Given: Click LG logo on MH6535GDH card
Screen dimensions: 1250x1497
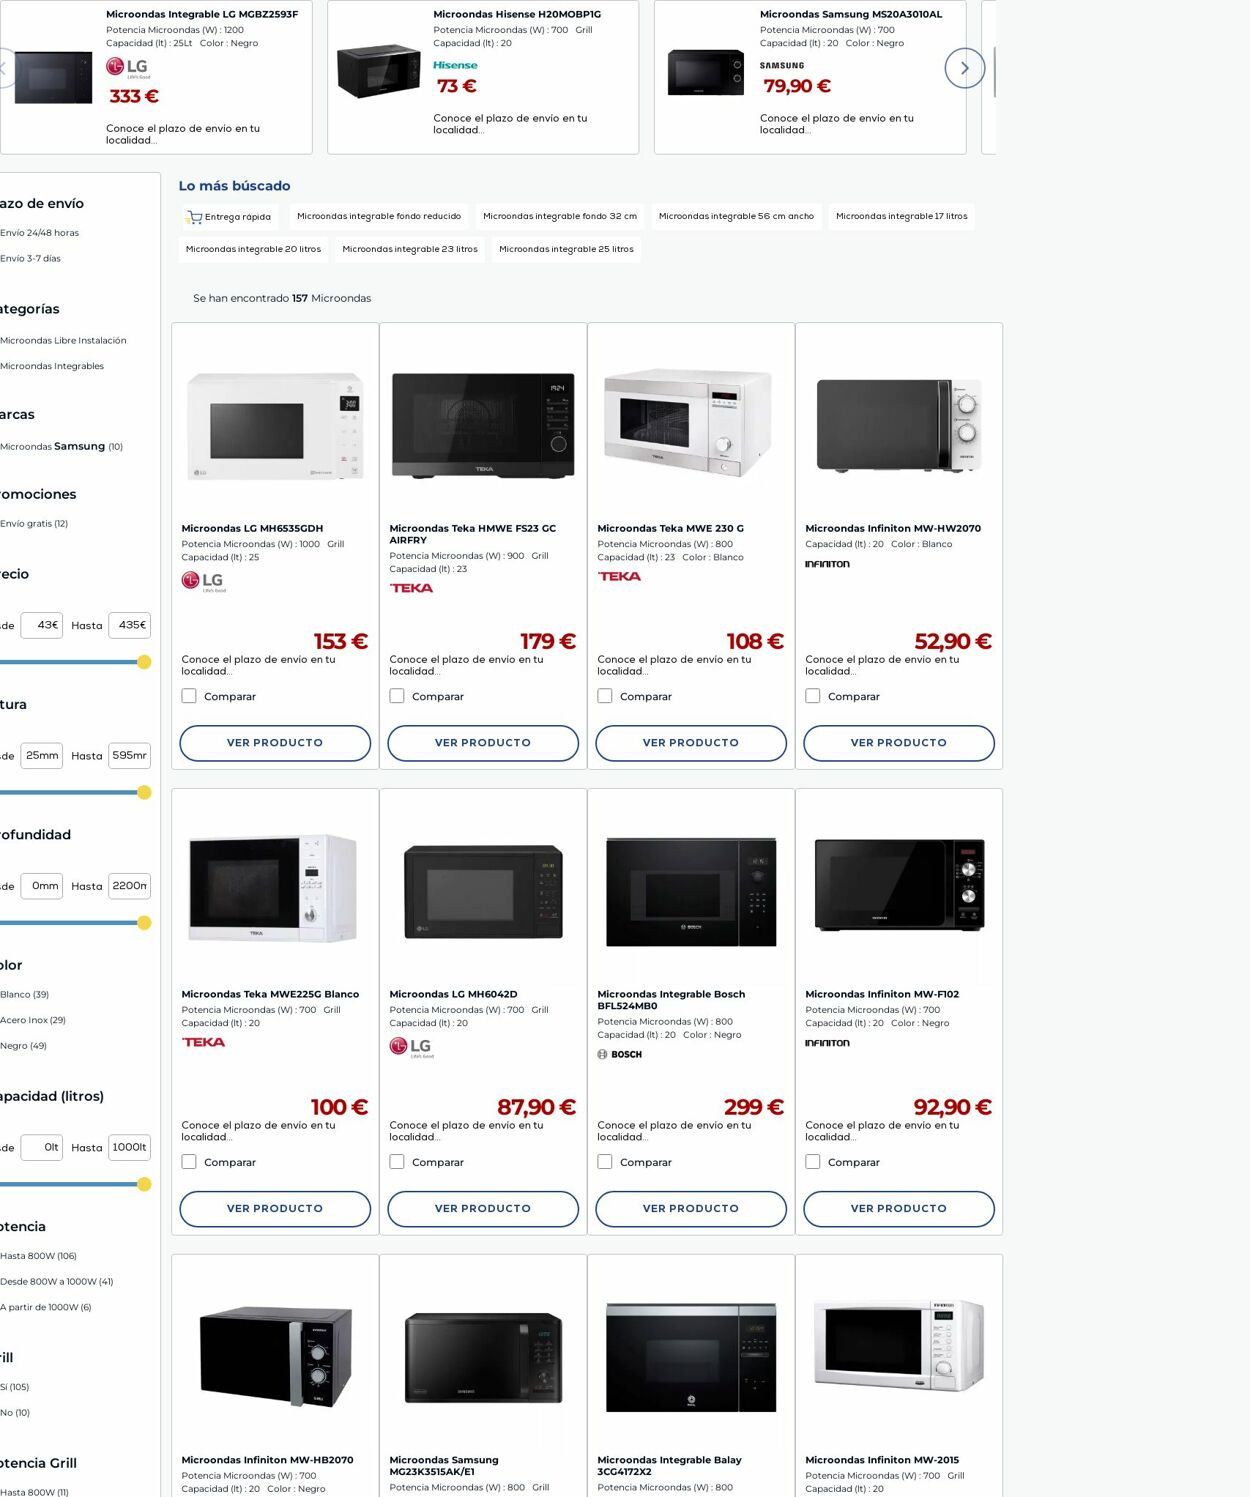Looking at the screenshot, I should tap(203, 582).
